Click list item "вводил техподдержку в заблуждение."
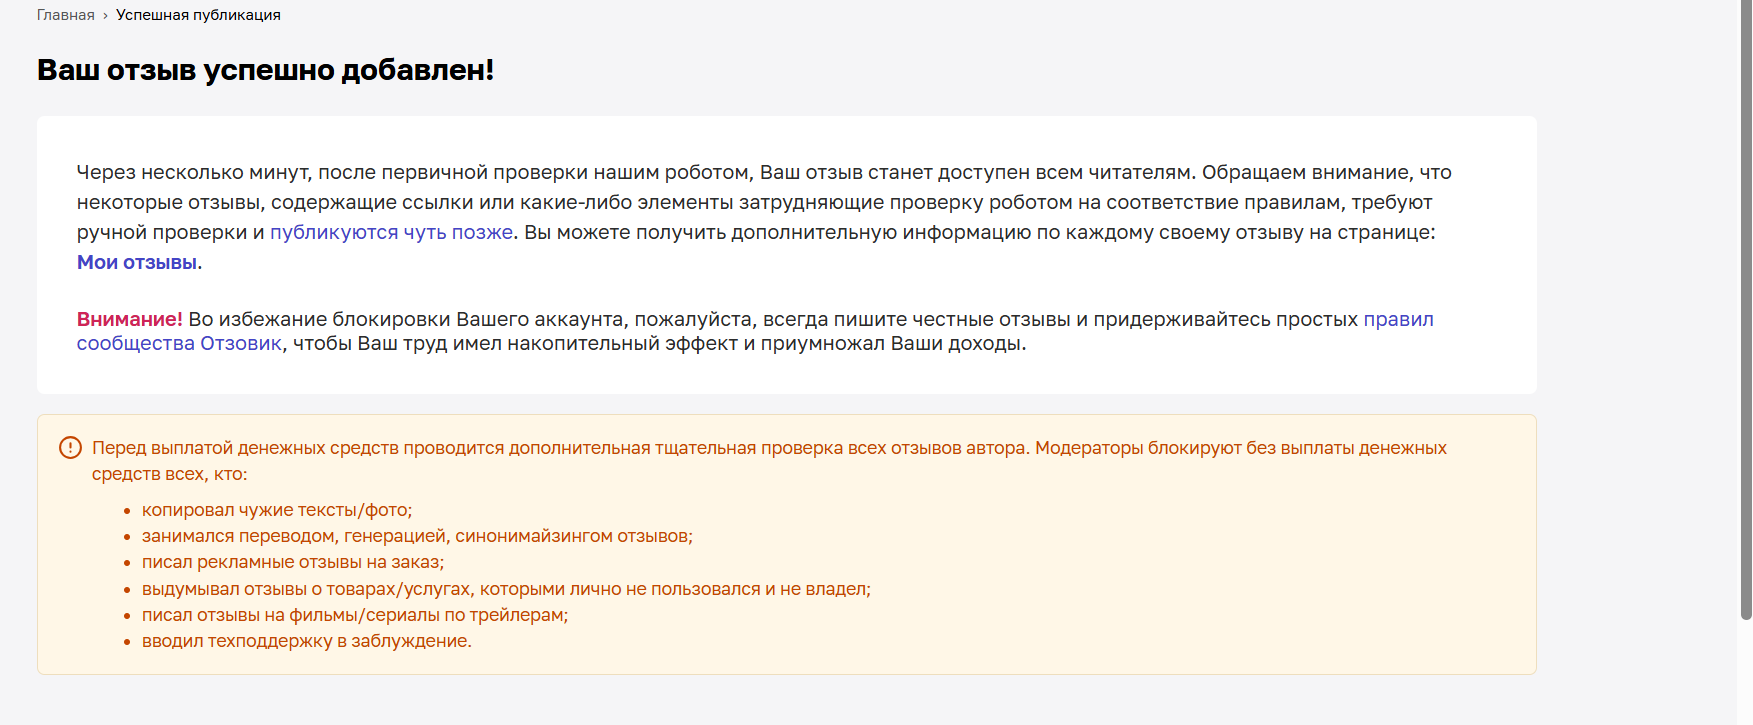Screen dimensions: 1753x725 point(307,641)
